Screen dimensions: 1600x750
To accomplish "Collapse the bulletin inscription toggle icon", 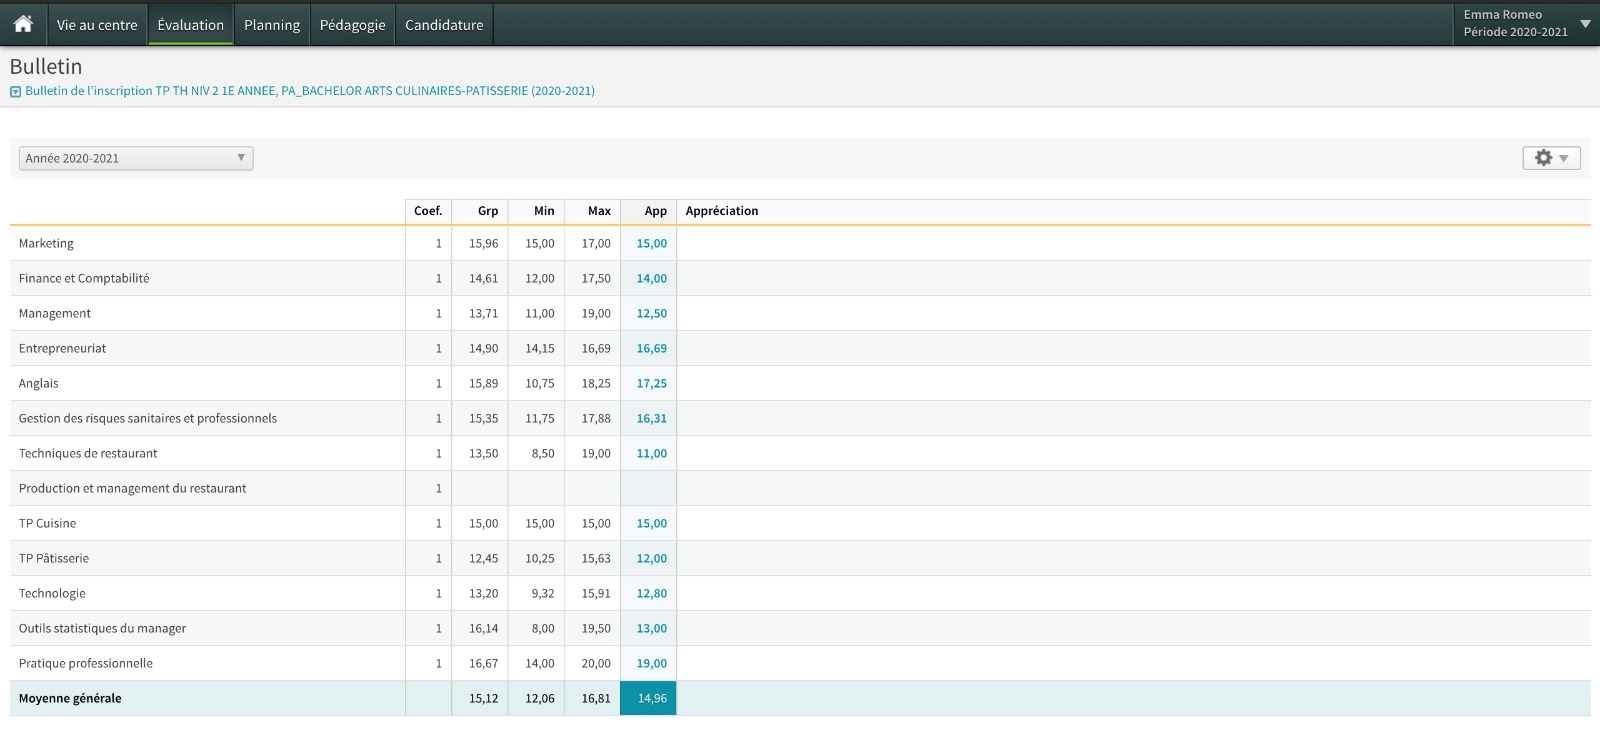I will click(15, 91).
